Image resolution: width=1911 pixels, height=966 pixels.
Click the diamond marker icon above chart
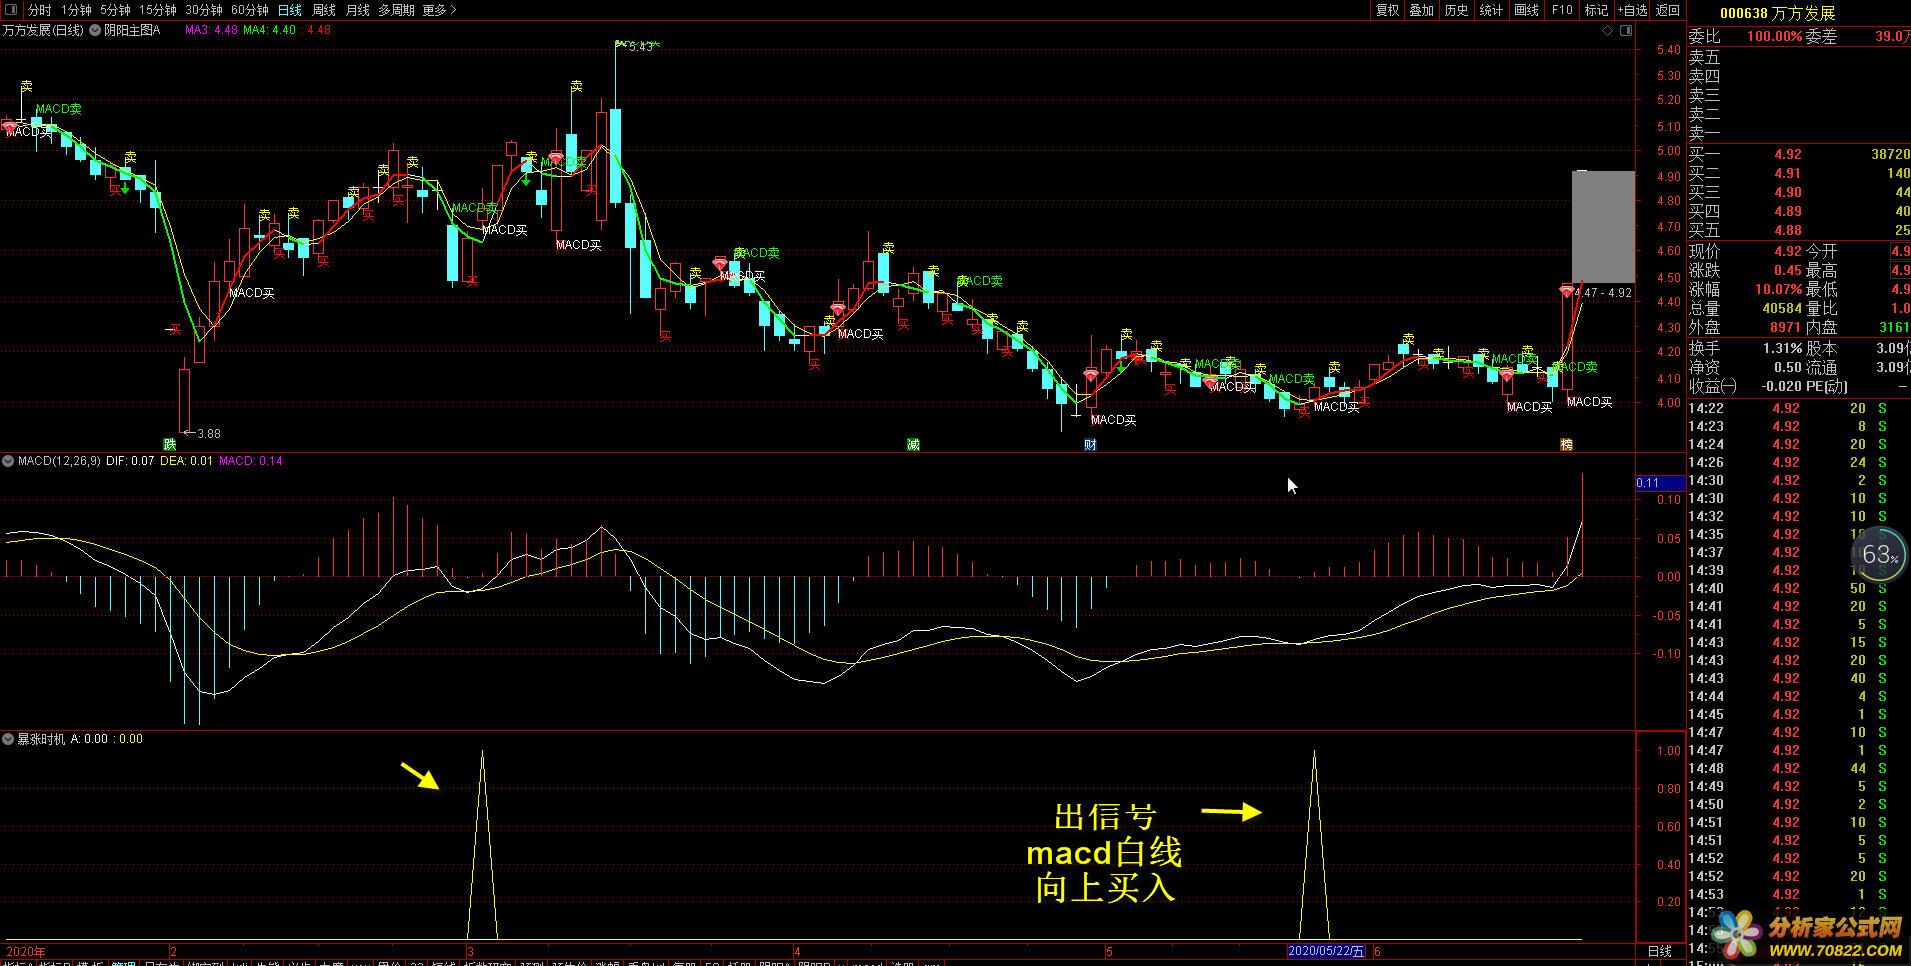coord(1607,30)
